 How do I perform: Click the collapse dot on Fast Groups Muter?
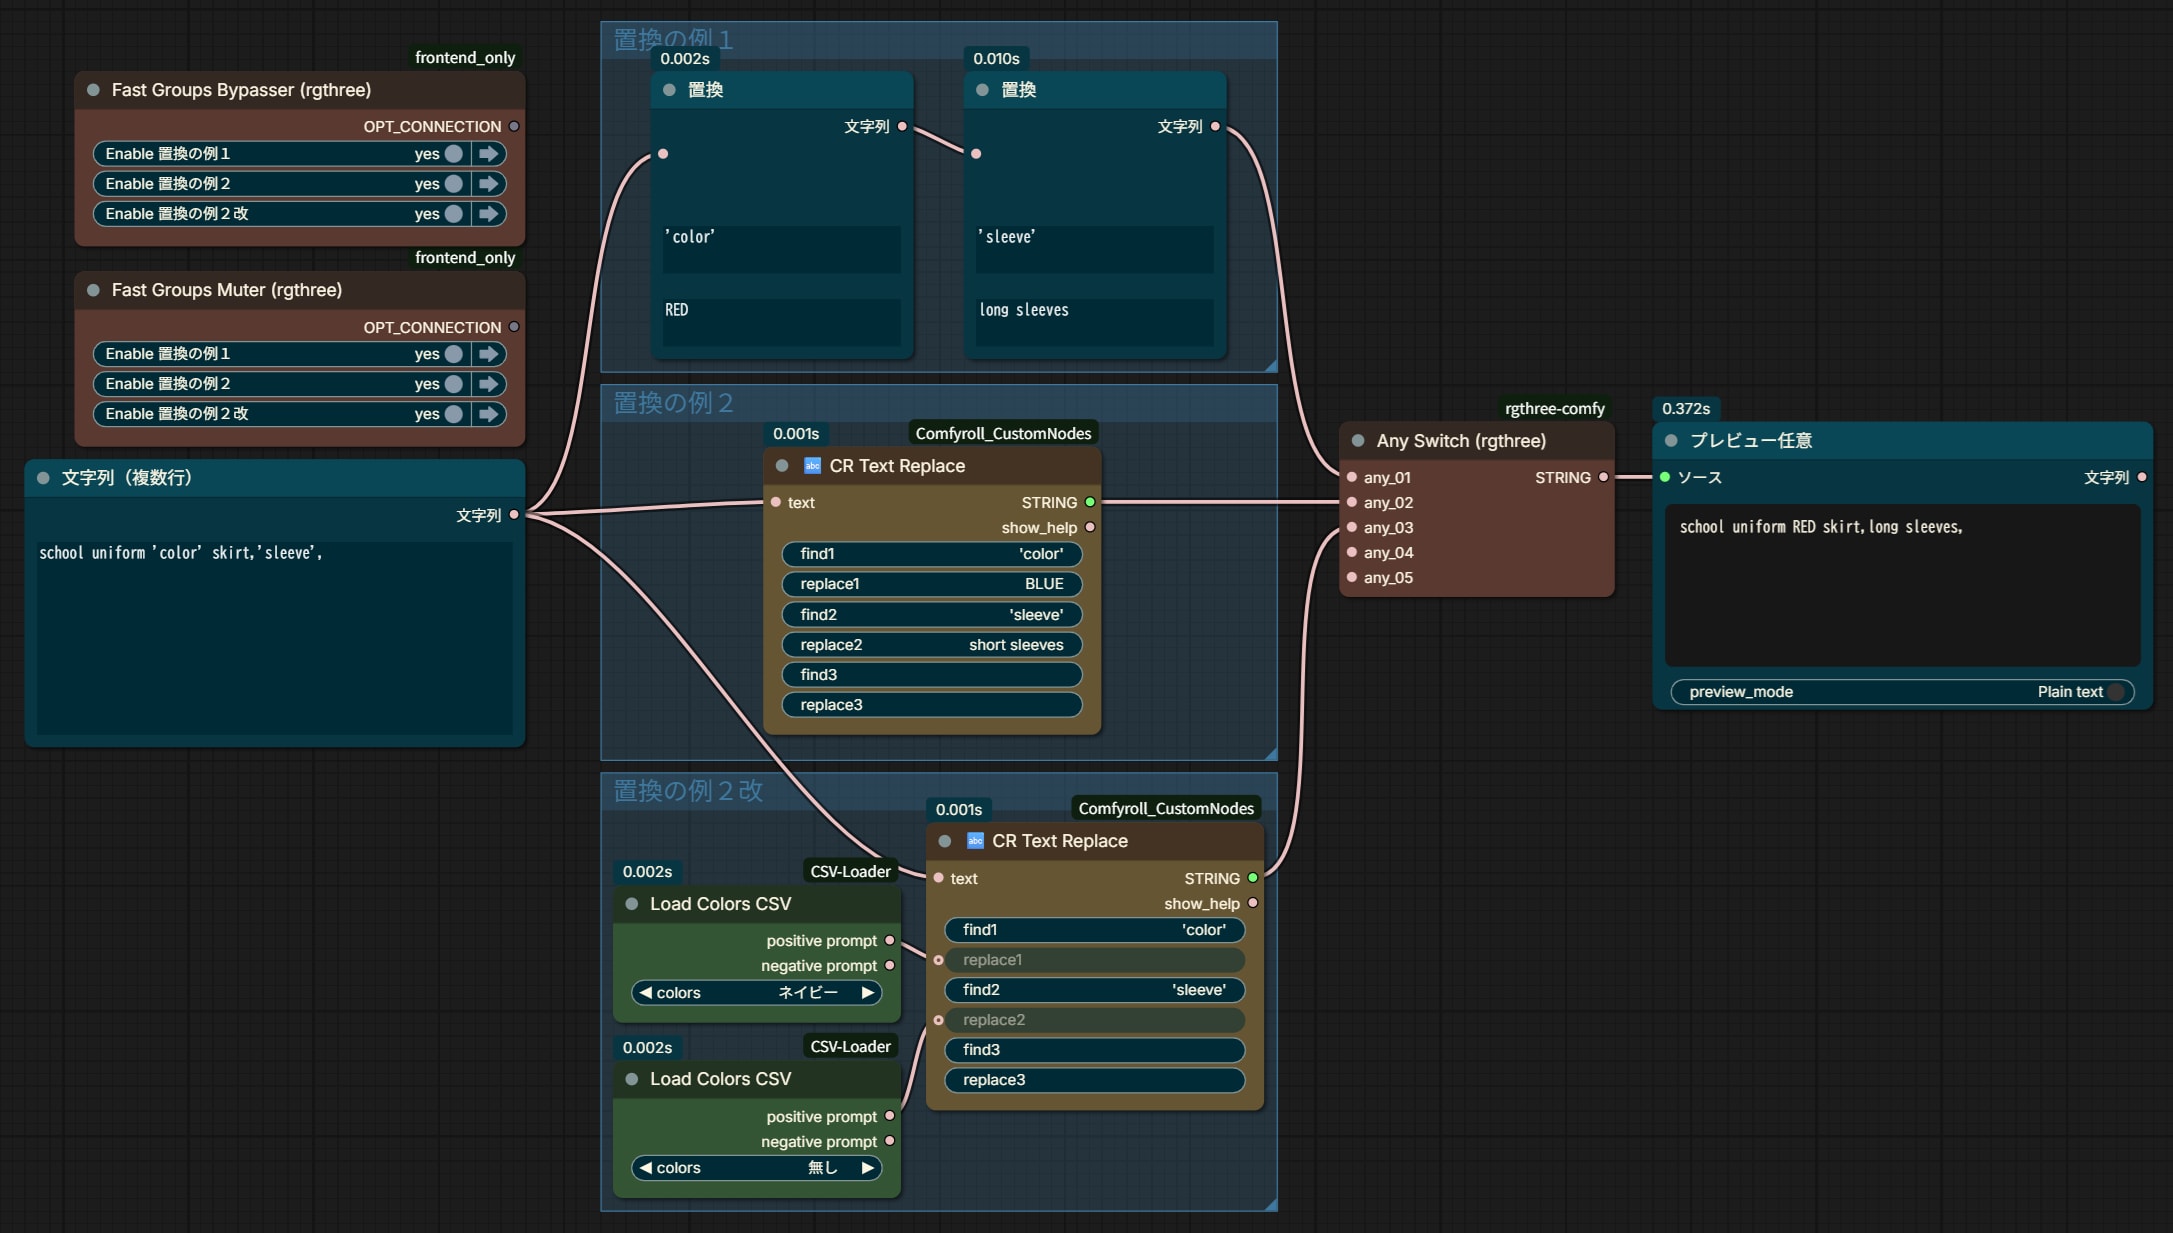click(x=93, y=290)
